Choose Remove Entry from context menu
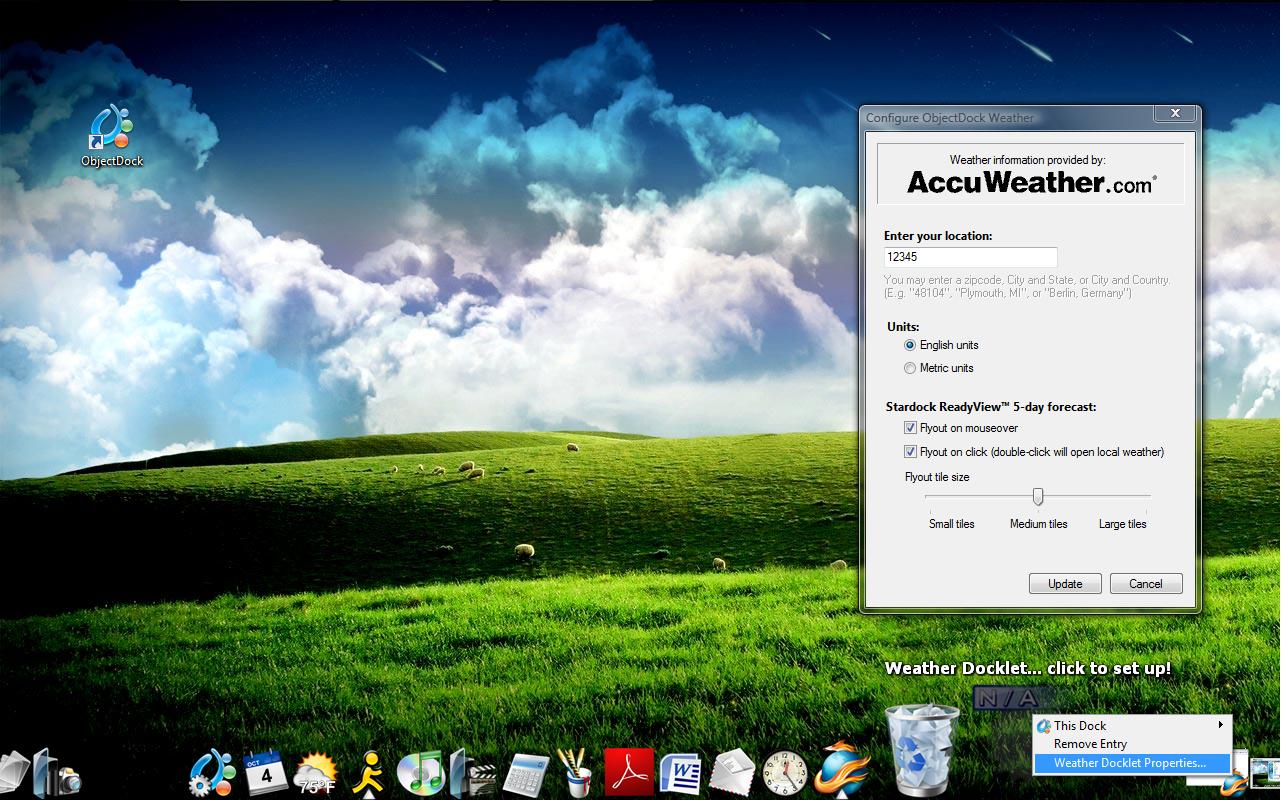The width and height of the screenshot is (1282, 800). [x=1131, y=744]
